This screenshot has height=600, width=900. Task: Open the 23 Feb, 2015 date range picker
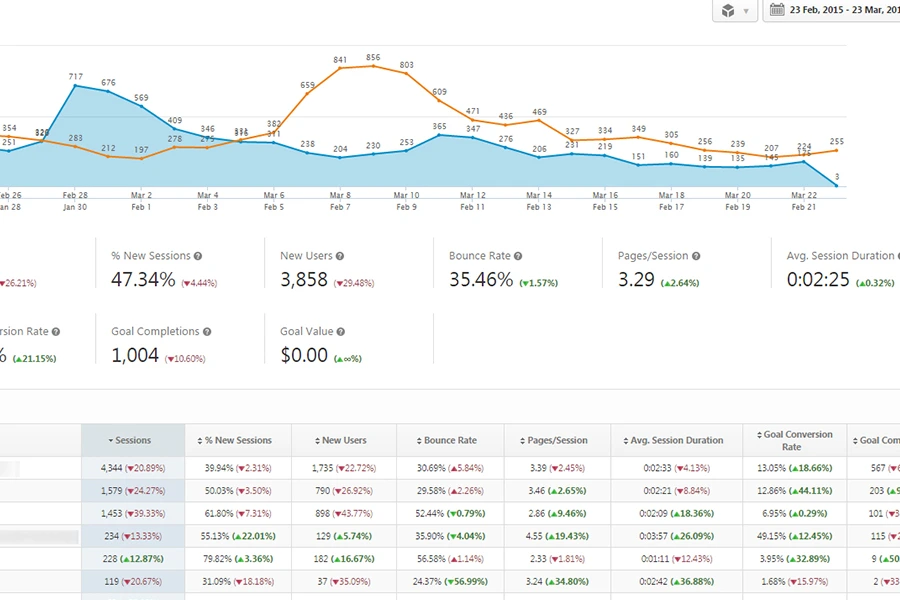tap(842, 11)
